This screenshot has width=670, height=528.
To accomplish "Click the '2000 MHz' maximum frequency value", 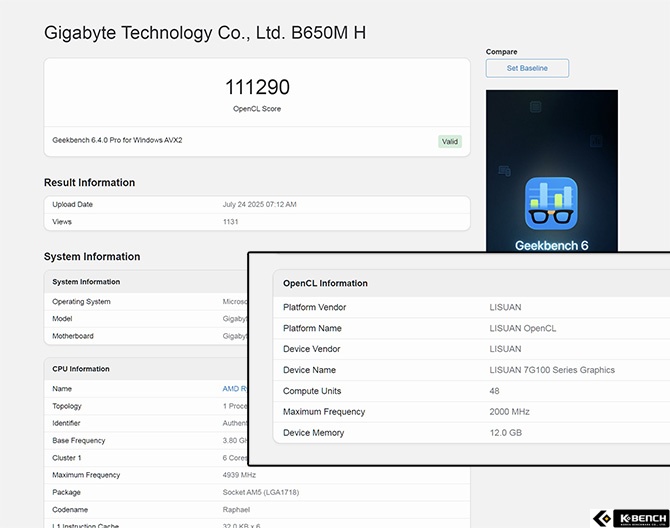I will (x=509, y=412).
